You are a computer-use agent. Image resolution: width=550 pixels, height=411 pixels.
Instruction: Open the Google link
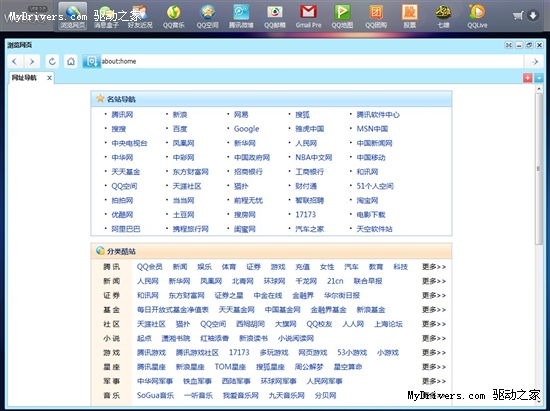pos(246,129)
